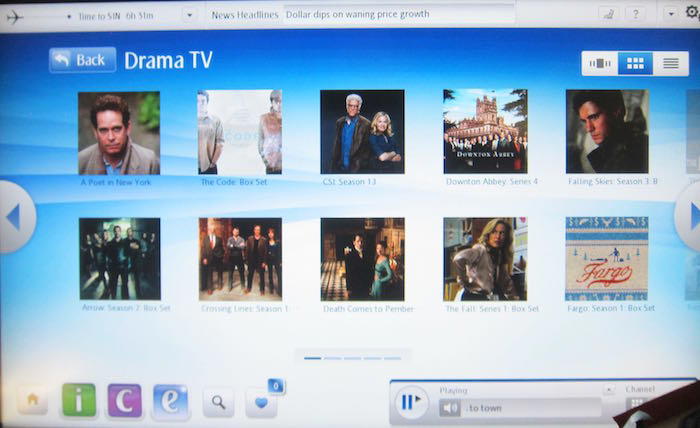
Task: Expand the player panel with small arrow
Action: click(609, 390)
